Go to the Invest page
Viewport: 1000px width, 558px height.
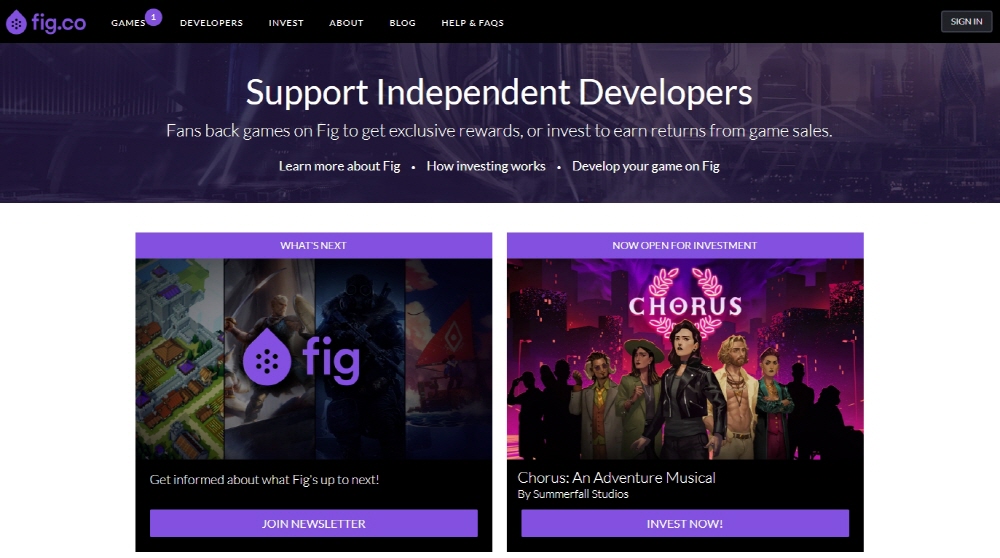click(286, 23)
